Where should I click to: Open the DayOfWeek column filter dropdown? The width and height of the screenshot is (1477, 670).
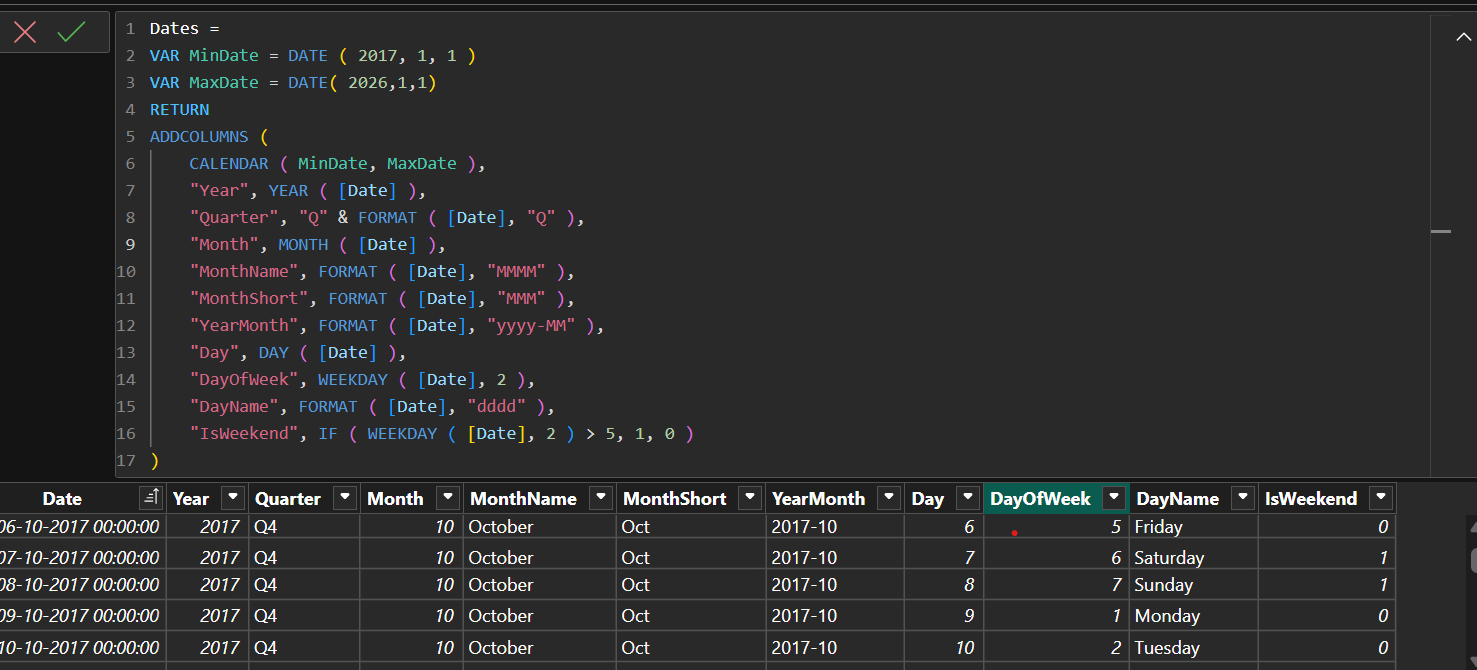1113,498
